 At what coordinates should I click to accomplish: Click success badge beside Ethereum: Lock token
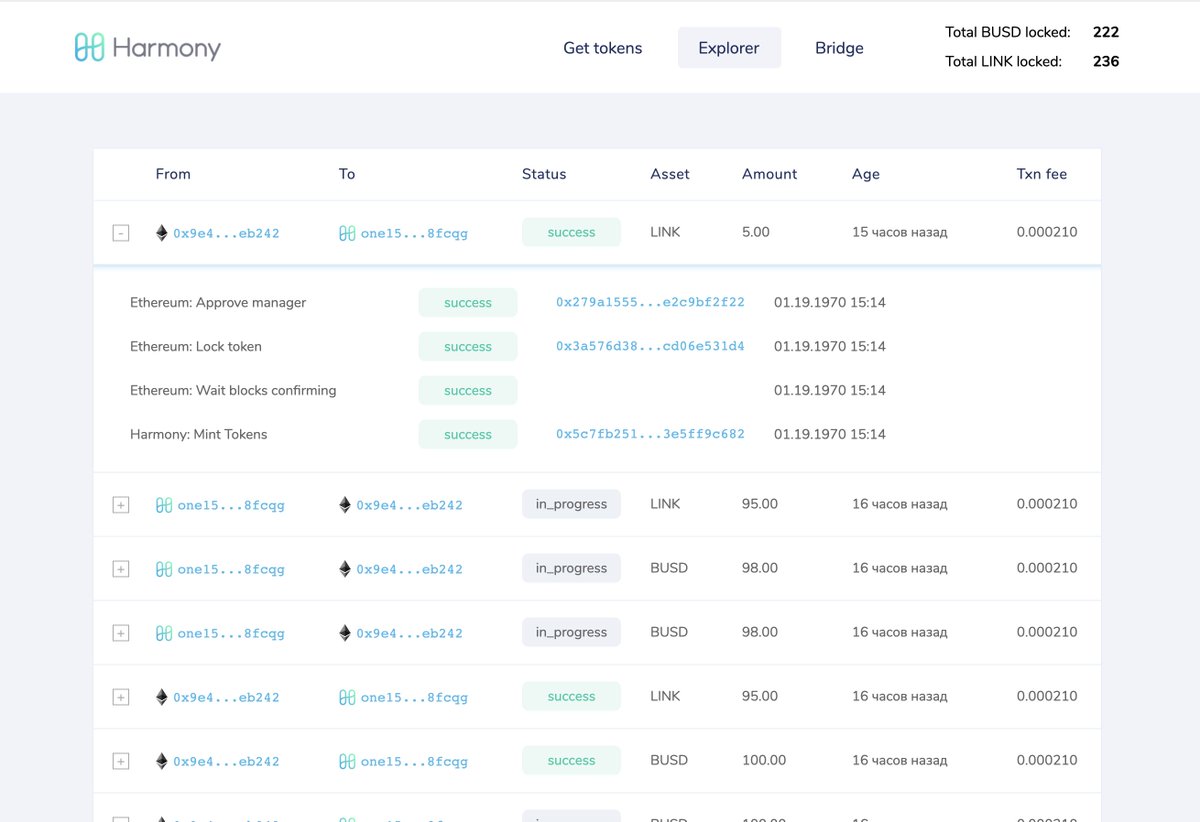(x=468, y=346)
